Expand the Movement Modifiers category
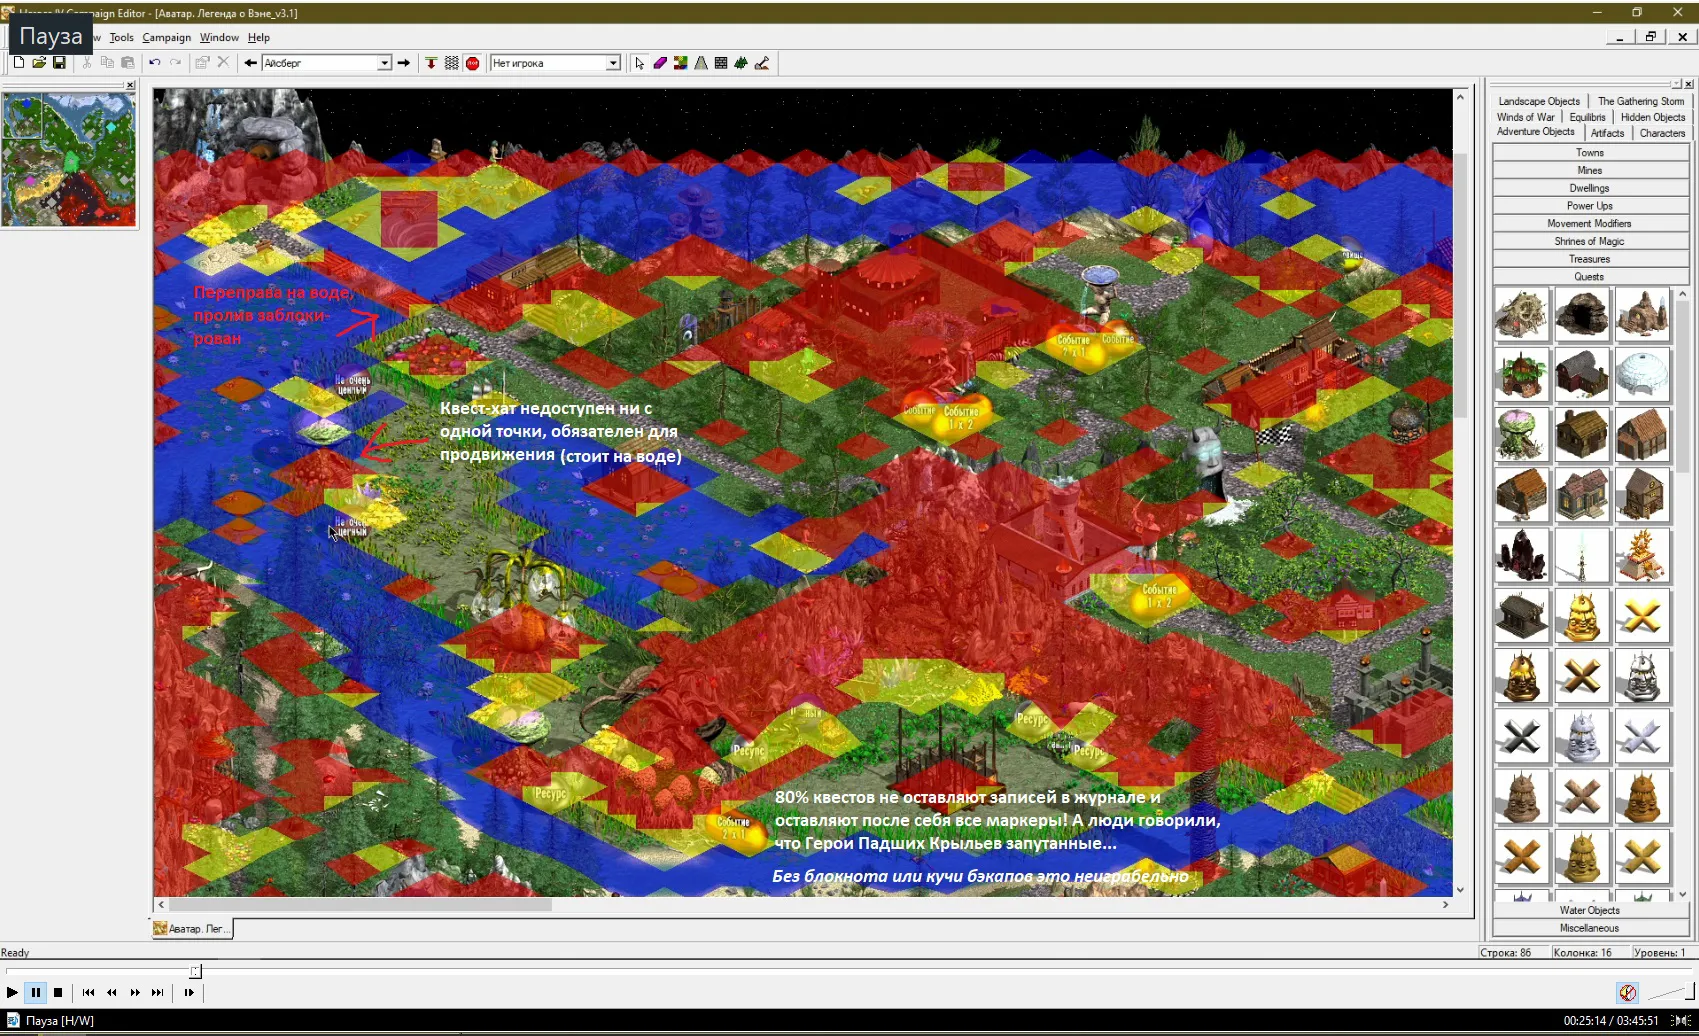Viewport: 1699px width, 1036px height. (x=1590, y=224)
